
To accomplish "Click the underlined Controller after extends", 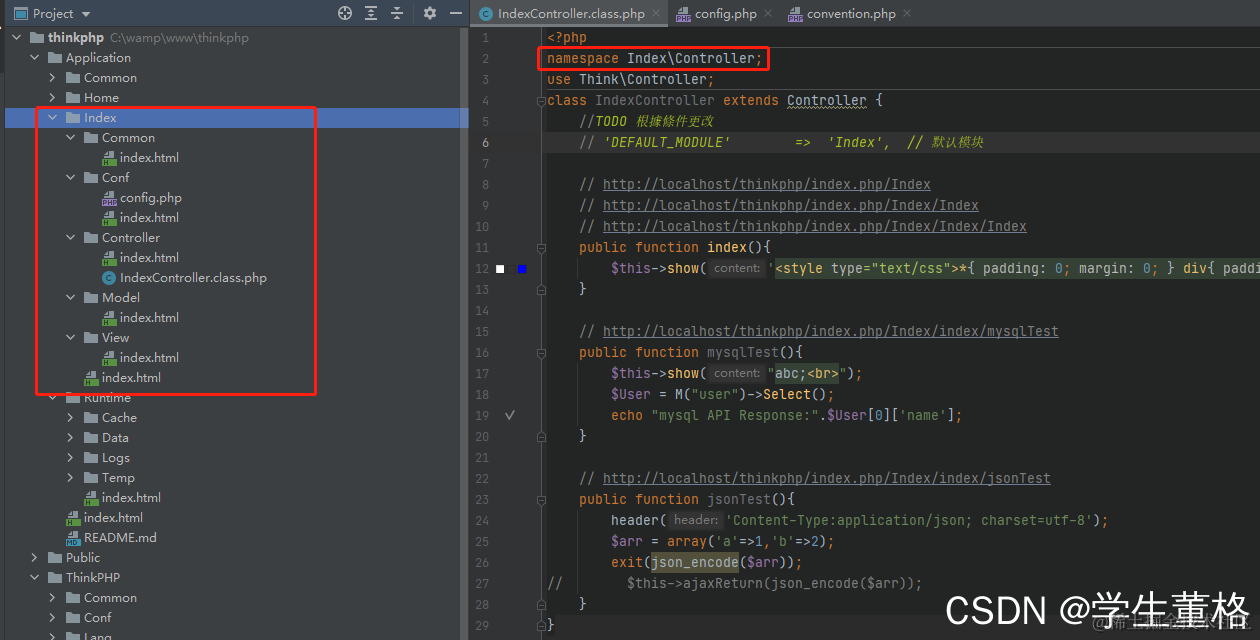I will click(x=827, y=100).
